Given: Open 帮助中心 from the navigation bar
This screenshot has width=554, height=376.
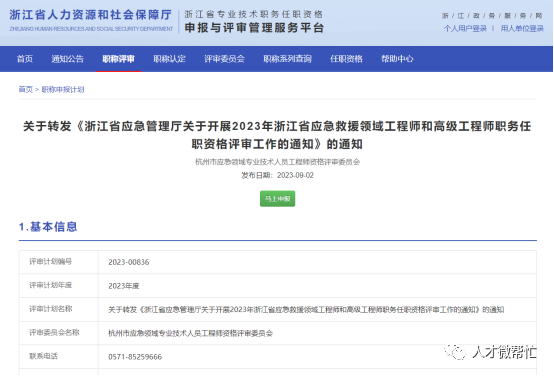Looking at the screenshot, I should [x=397, y=59].
